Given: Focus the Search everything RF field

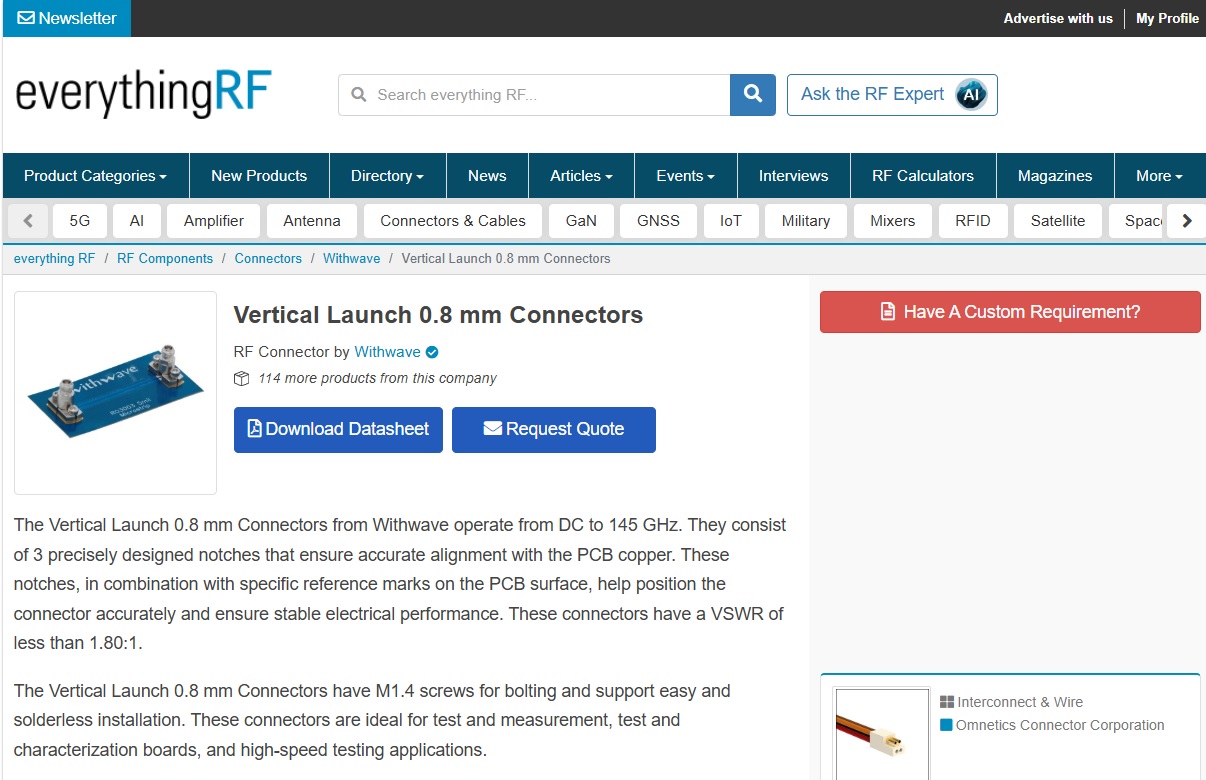Looking at the screenshot, I should click(535, 95).
